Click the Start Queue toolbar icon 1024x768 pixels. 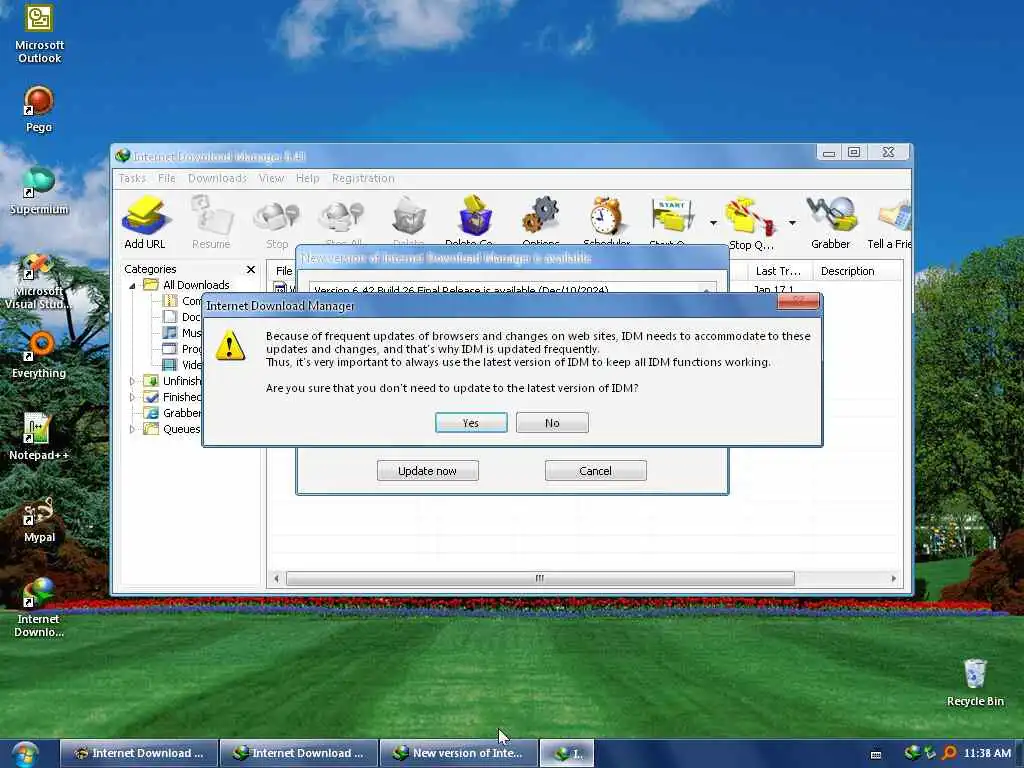click(671, 220)
